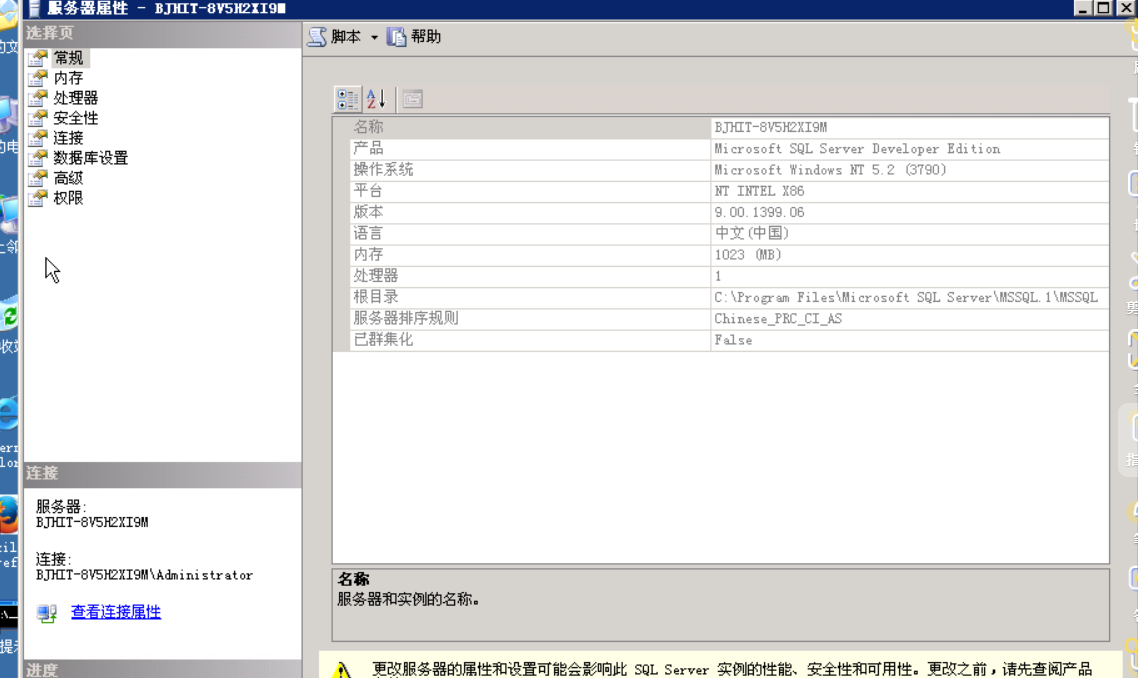Click the icon beside 常规
Viewport: 1138px width, 678px height.
click(38, 57)
